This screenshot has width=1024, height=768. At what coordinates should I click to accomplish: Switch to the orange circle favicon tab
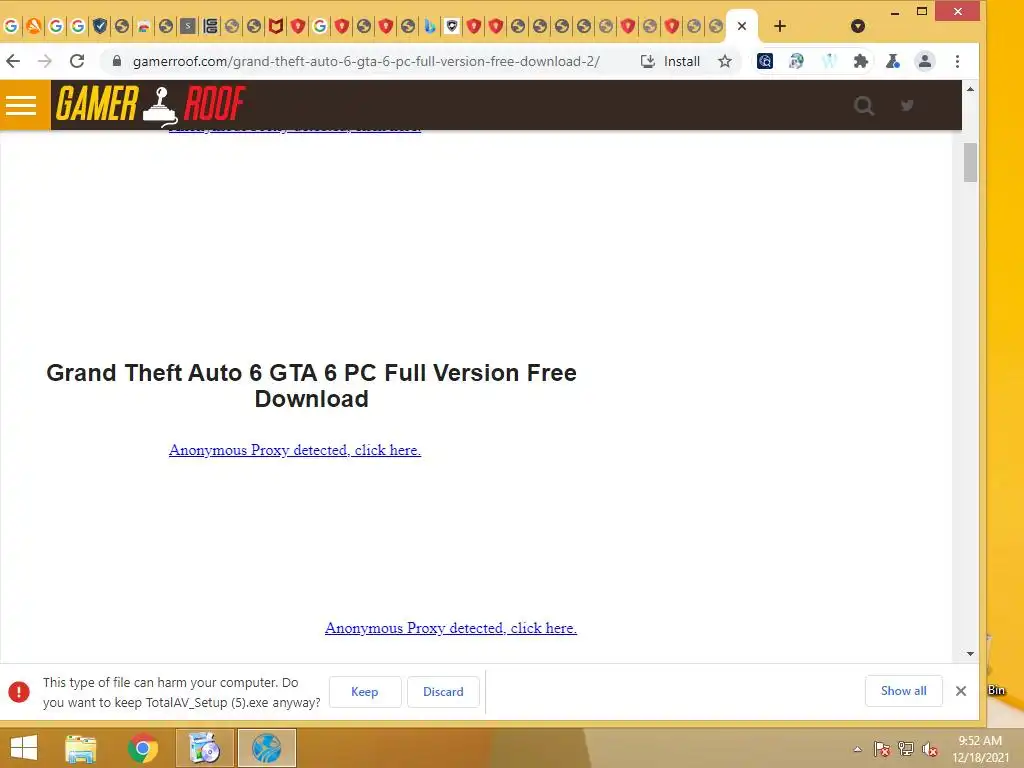pyautogui.click(x=33, y=26)
